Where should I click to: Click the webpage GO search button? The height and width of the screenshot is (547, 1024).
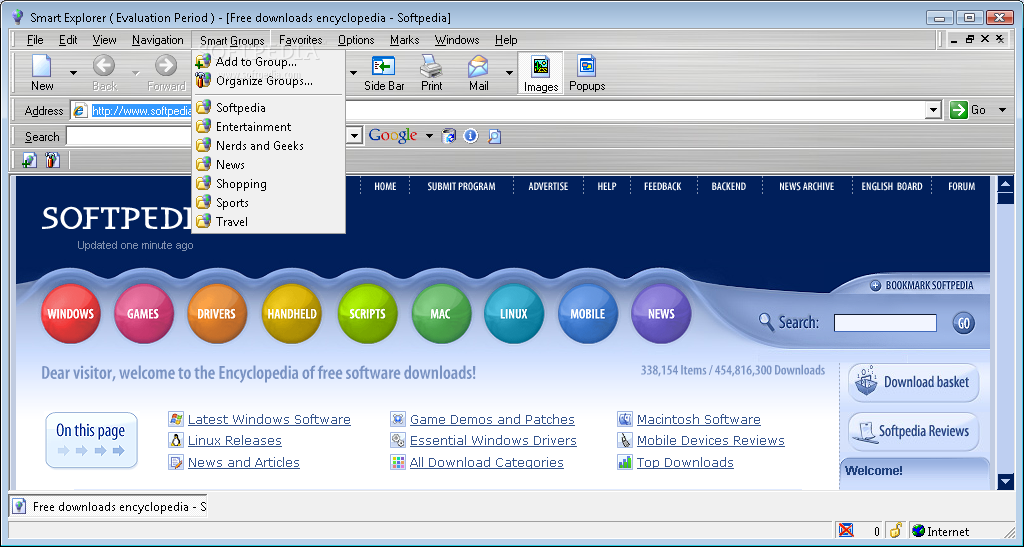(x=963, y=322)
